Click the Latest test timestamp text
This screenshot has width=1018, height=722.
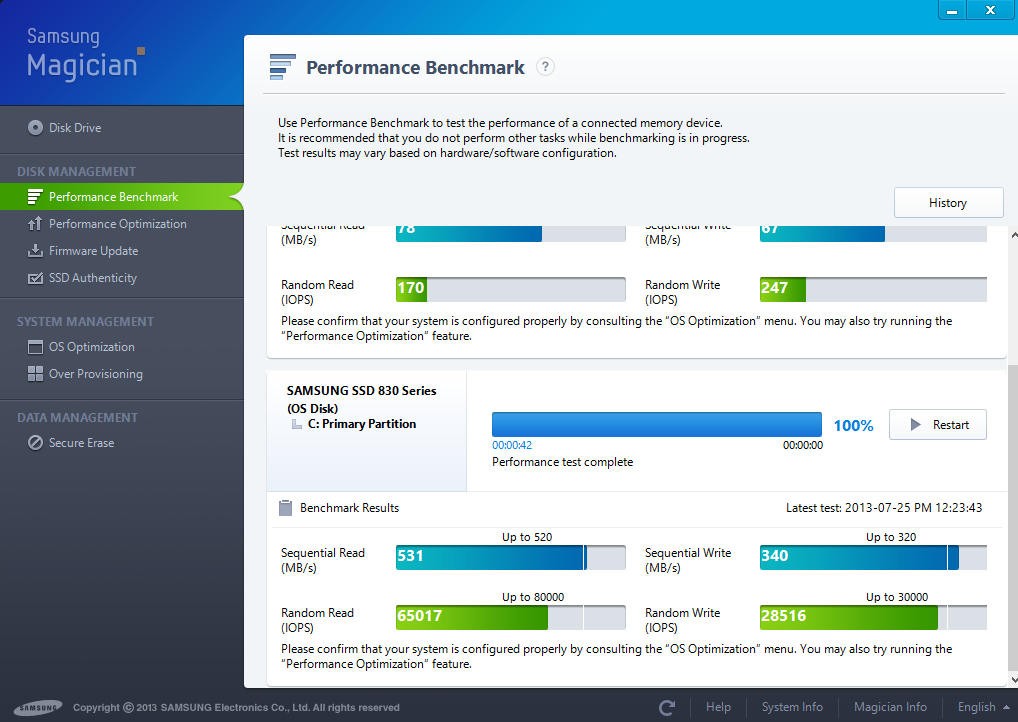coord(884,508)
